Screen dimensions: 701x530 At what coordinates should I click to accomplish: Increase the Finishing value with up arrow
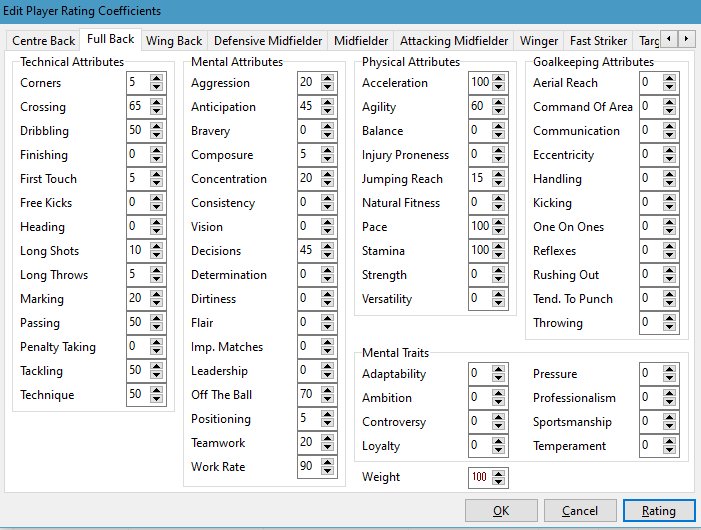click(156, 150)
